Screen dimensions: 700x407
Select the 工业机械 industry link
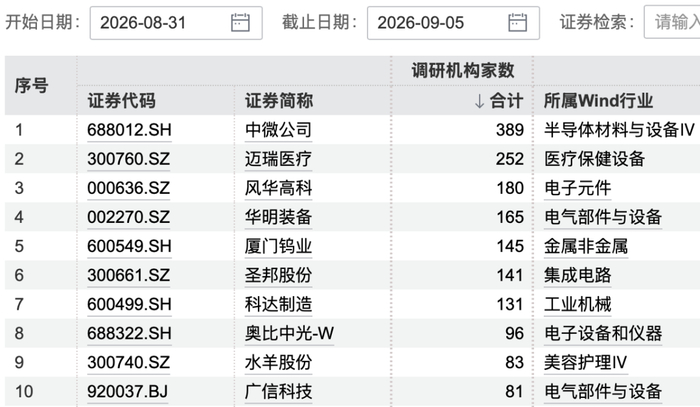(x=577, y=304)
